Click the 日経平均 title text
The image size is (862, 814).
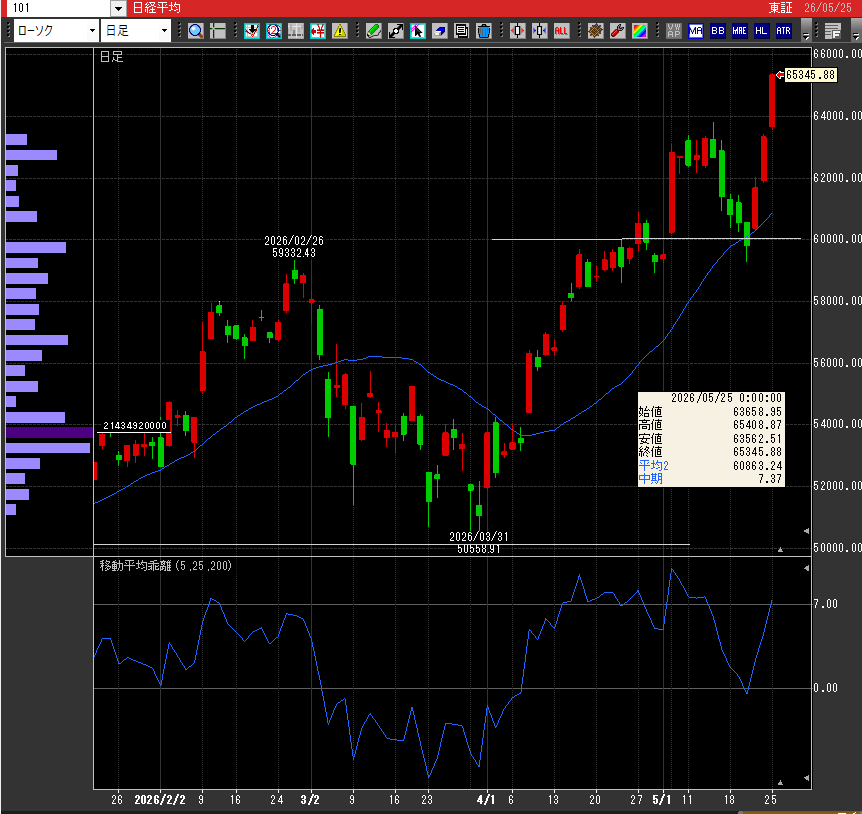point(157,8)
